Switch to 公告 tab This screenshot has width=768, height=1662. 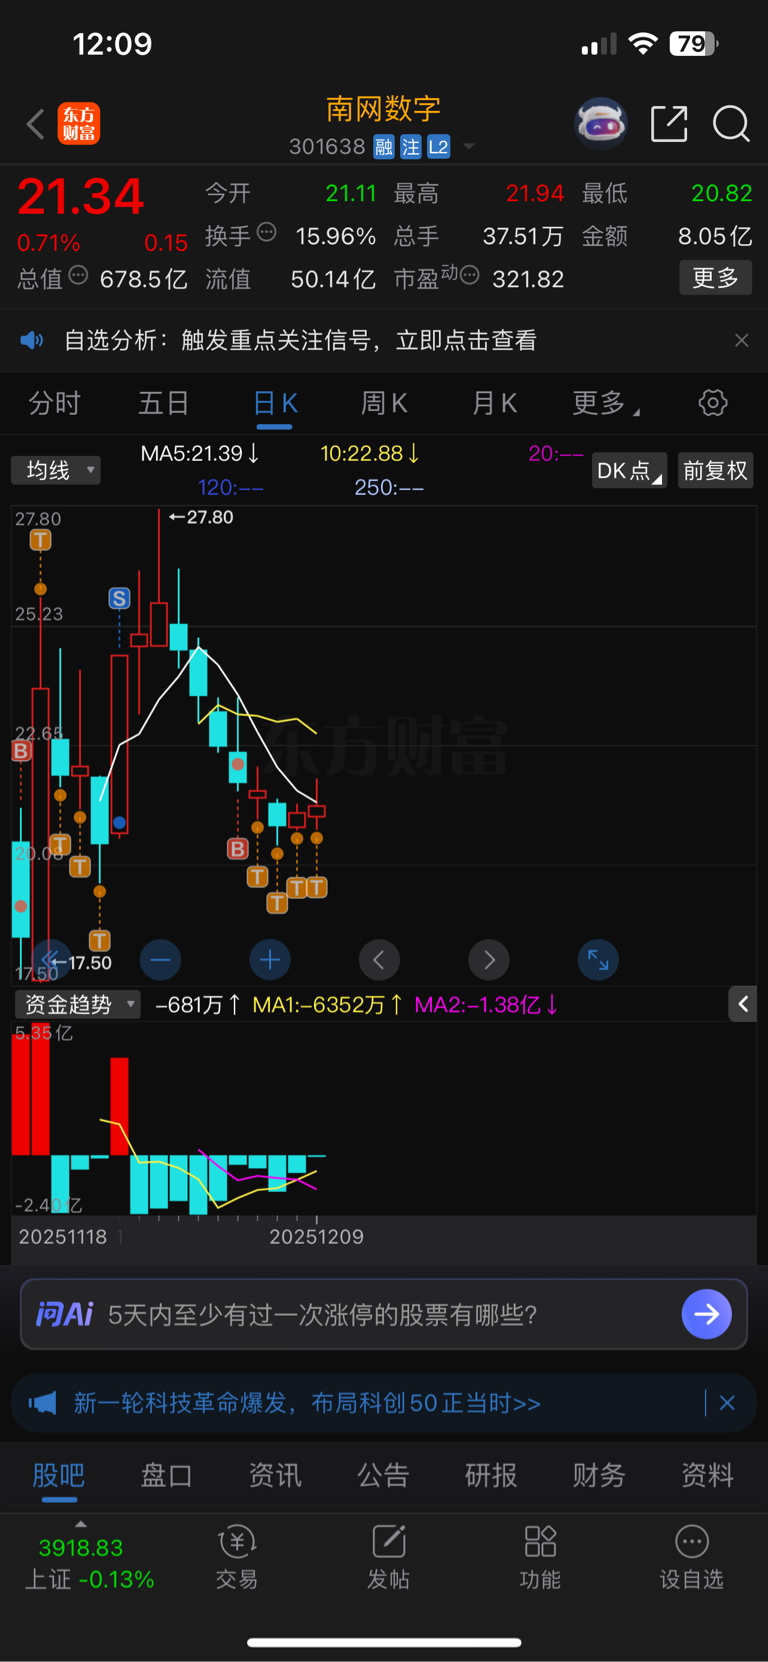point(383,1475)
